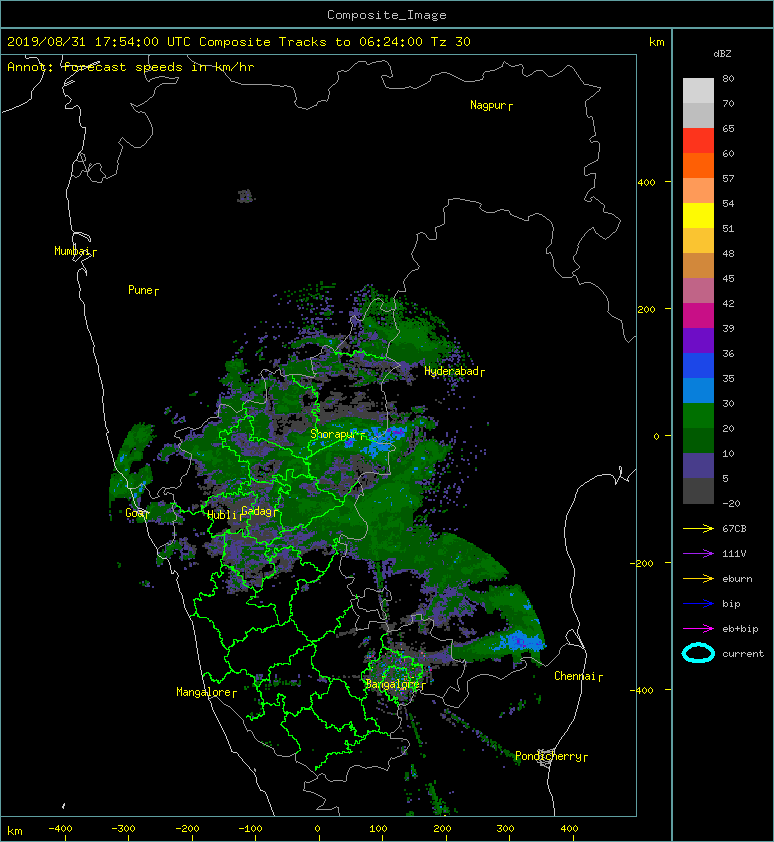Viewport: 774px width, 842px height.
Task: Click the 67CB legend label
Action: [x=734, y=528]
